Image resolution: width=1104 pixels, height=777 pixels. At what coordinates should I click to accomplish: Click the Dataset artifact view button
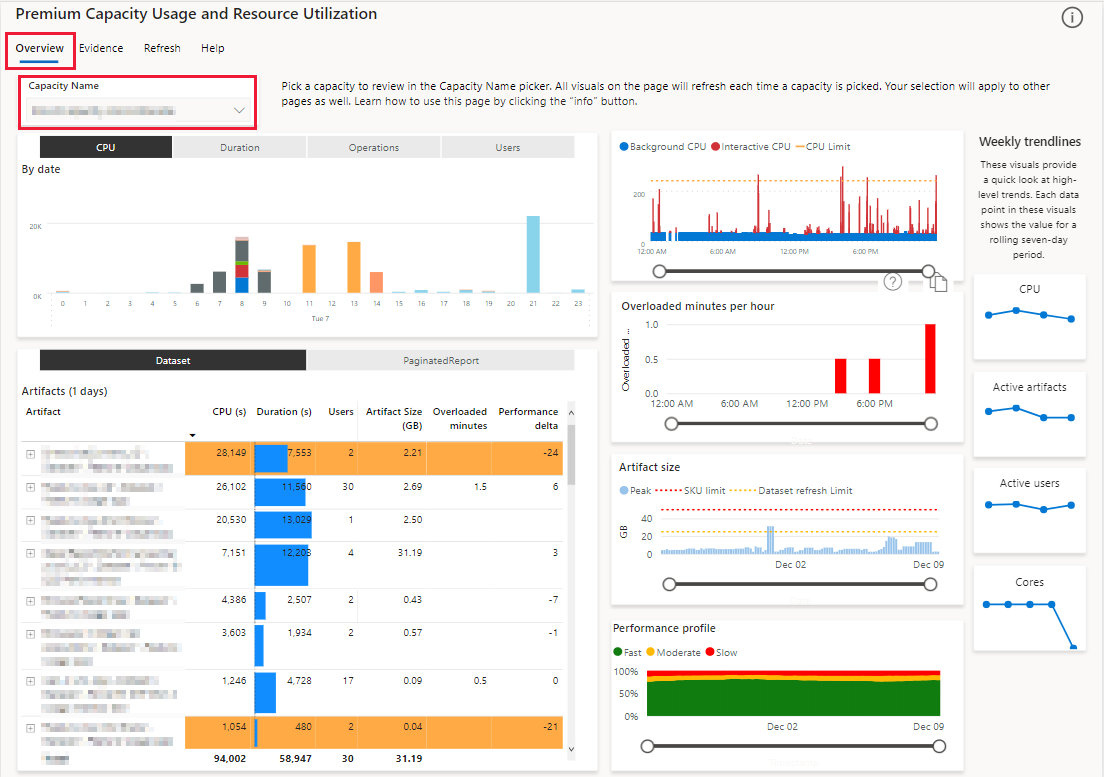(x=172, y=359)
